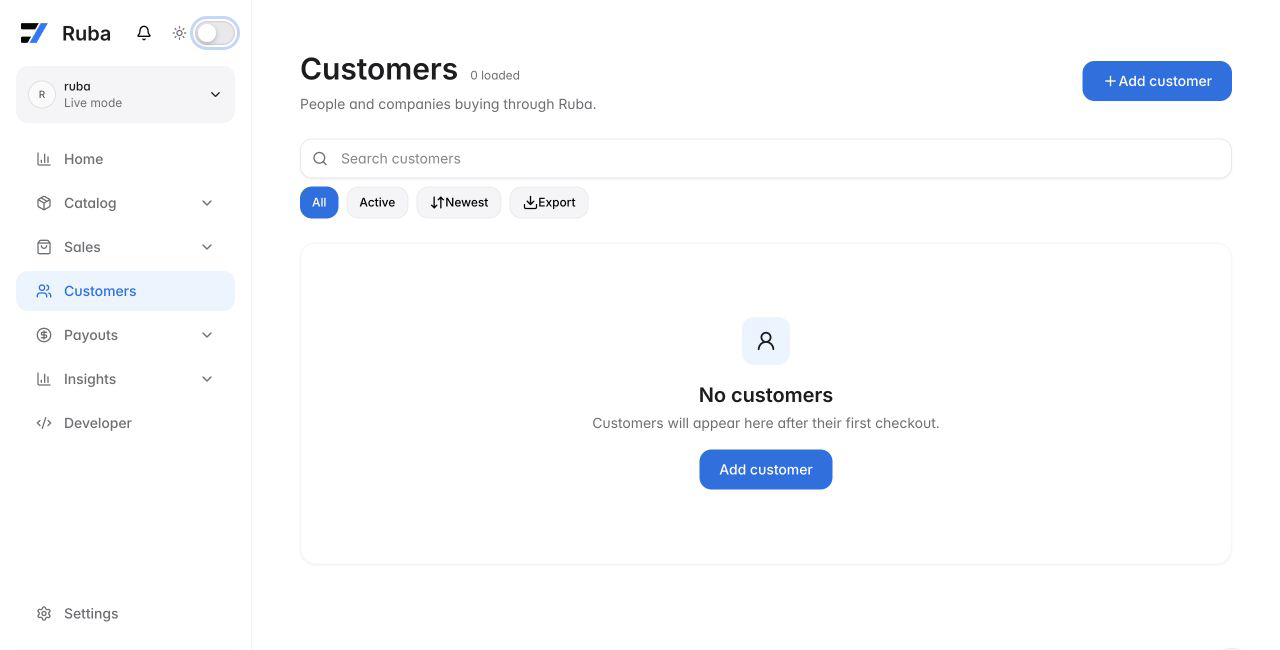
Task: Click the empty-state person icon
Action: [x=766, y=341]
